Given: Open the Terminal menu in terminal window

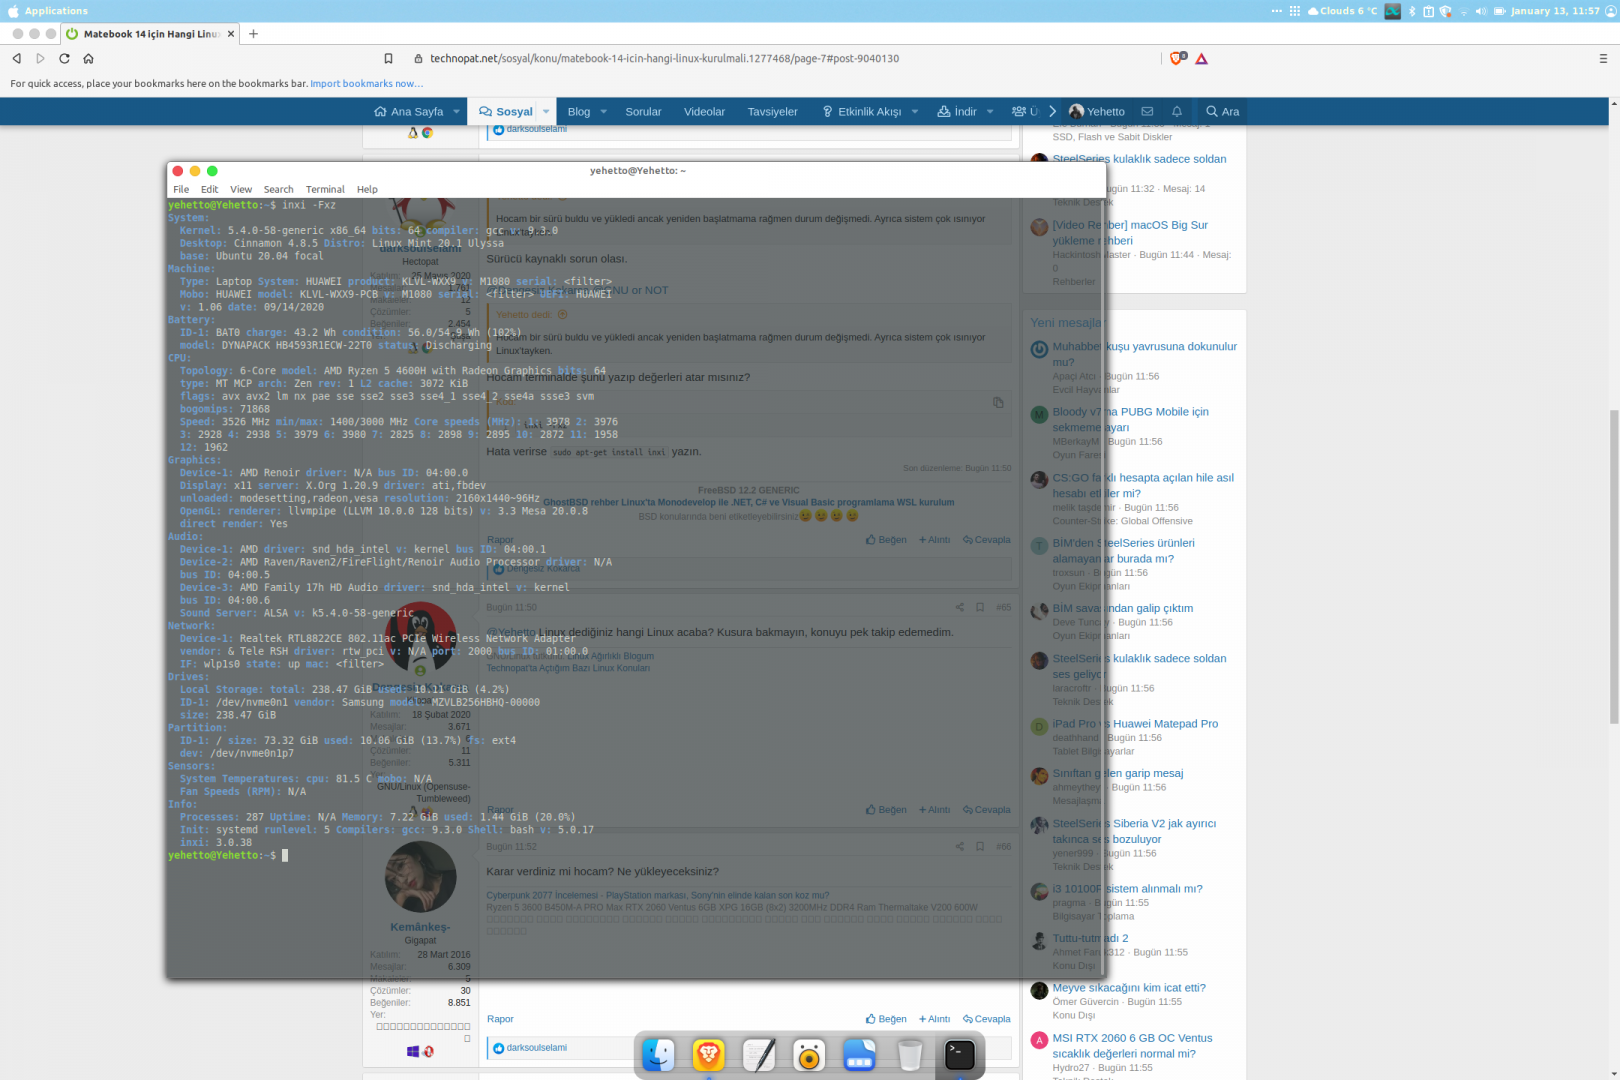Looking at the screenshot, I should pos(325,189).
